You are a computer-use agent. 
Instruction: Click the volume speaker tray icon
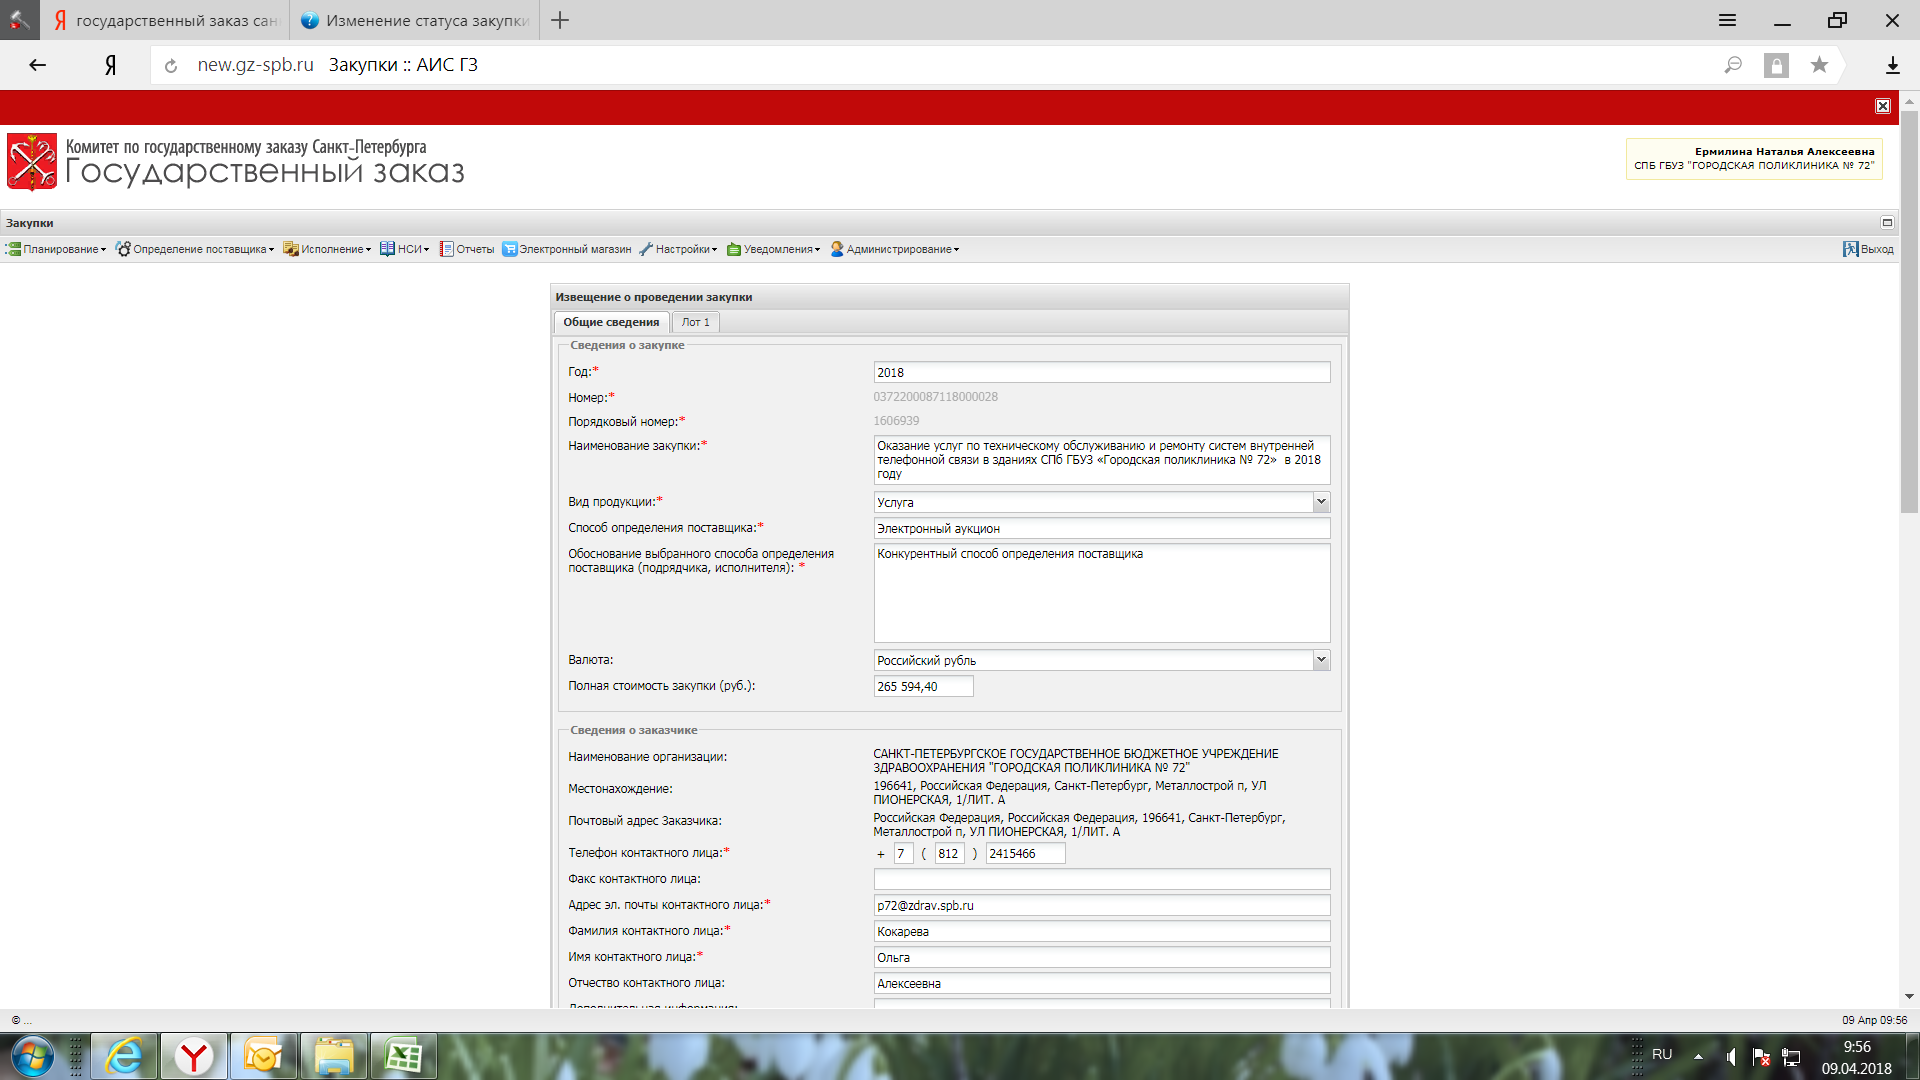click(1731, 1057)
